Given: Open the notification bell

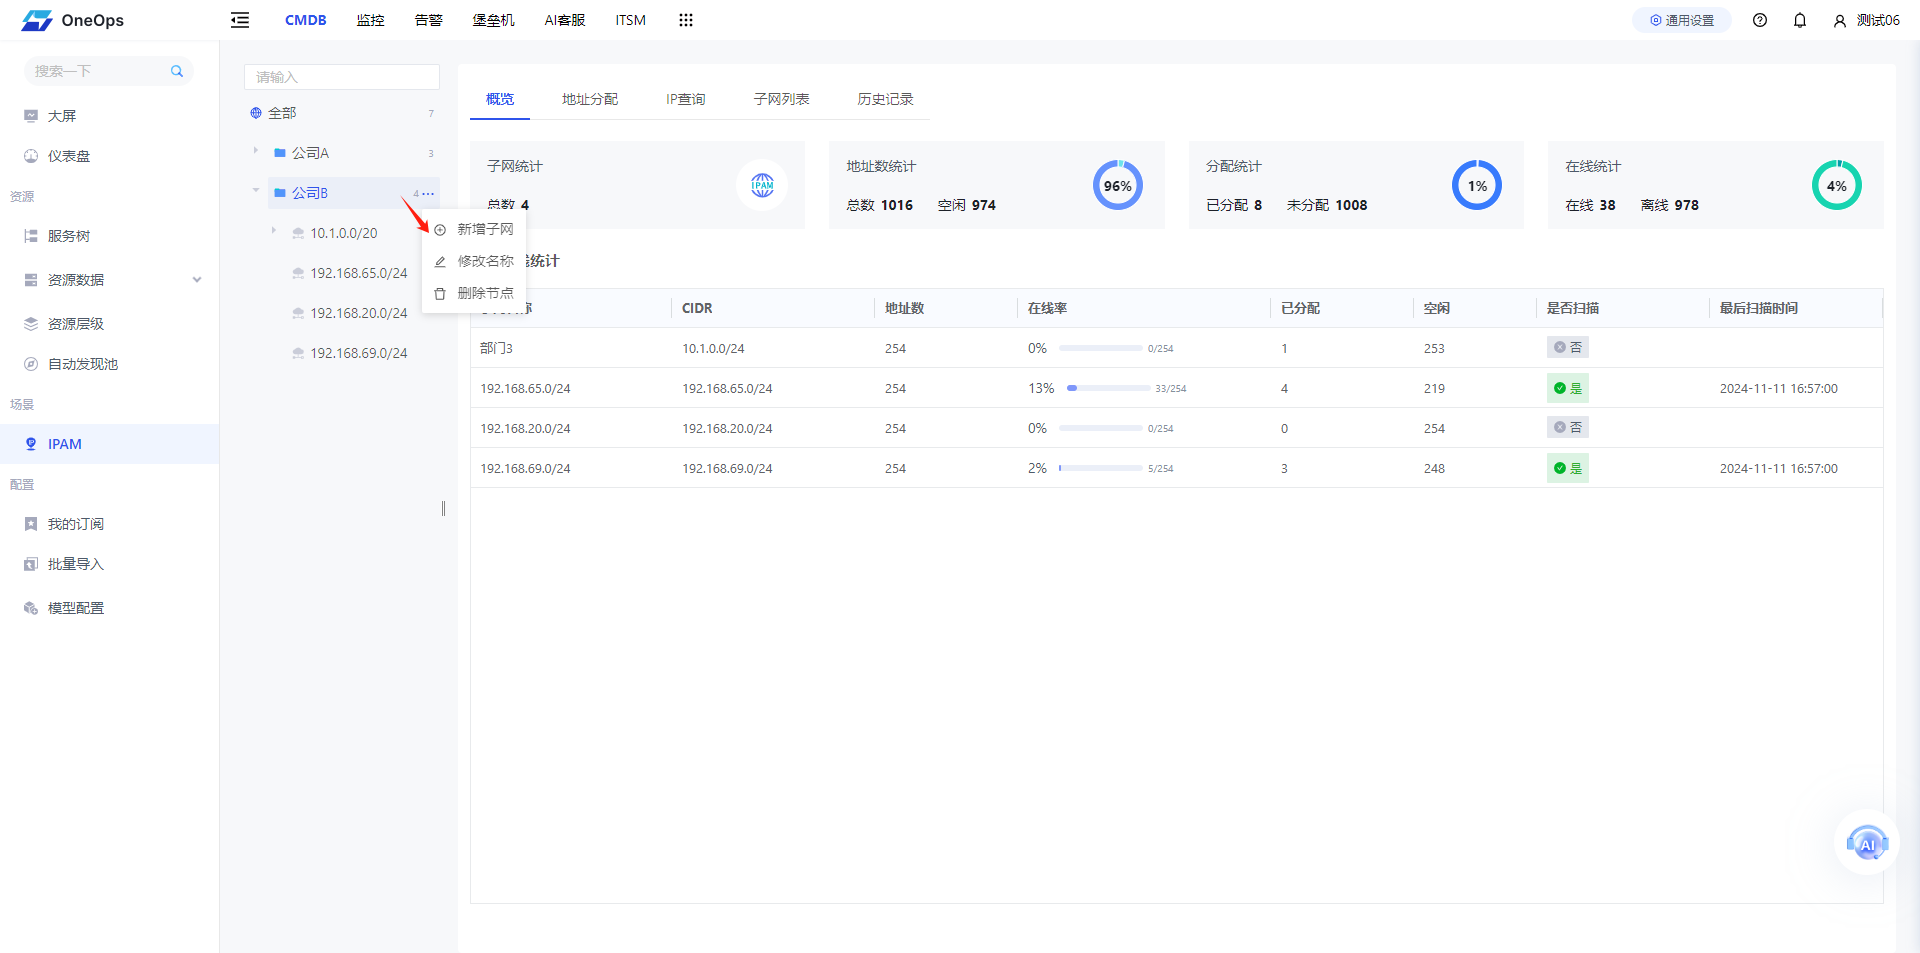Looking at the screenshot, I should click(1800, 20).
